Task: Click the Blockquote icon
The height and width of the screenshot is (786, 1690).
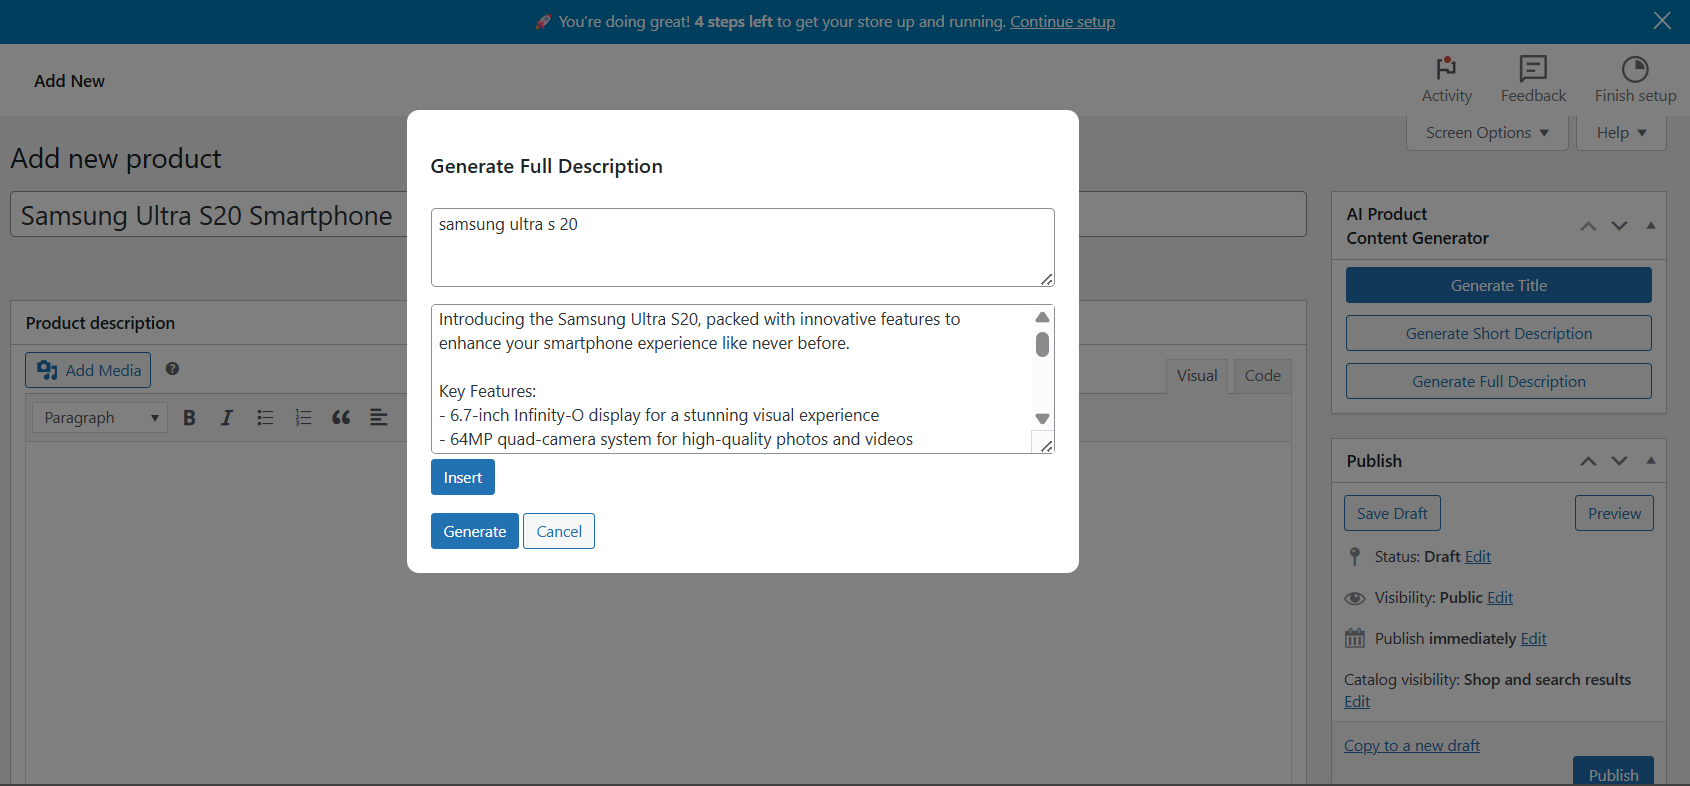Action: (x=341, y=418)
